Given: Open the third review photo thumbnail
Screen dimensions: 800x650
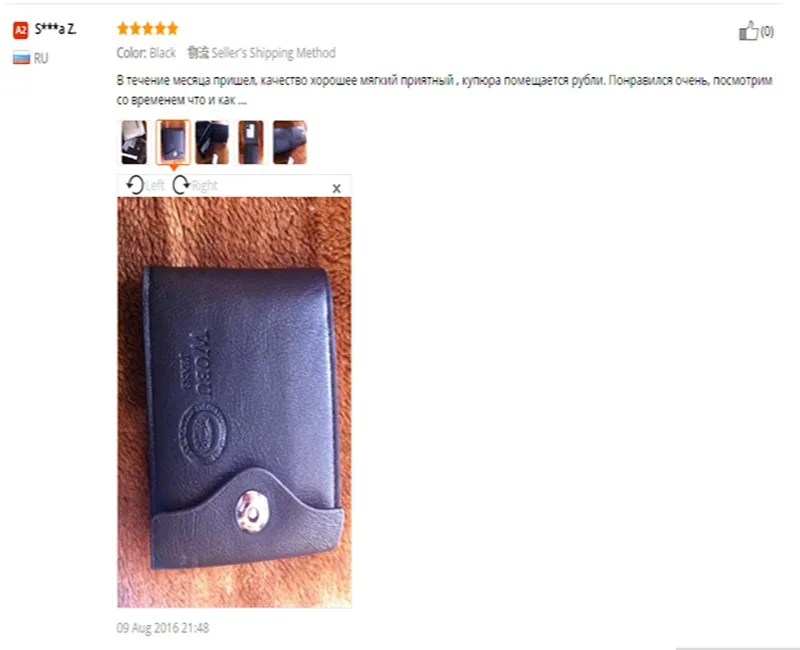Looking at the screenshot, I should pos(212,142).
